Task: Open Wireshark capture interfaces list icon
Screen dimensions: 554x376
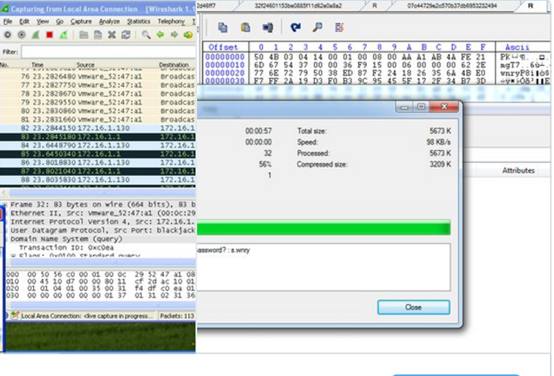Action: [7, 35]
